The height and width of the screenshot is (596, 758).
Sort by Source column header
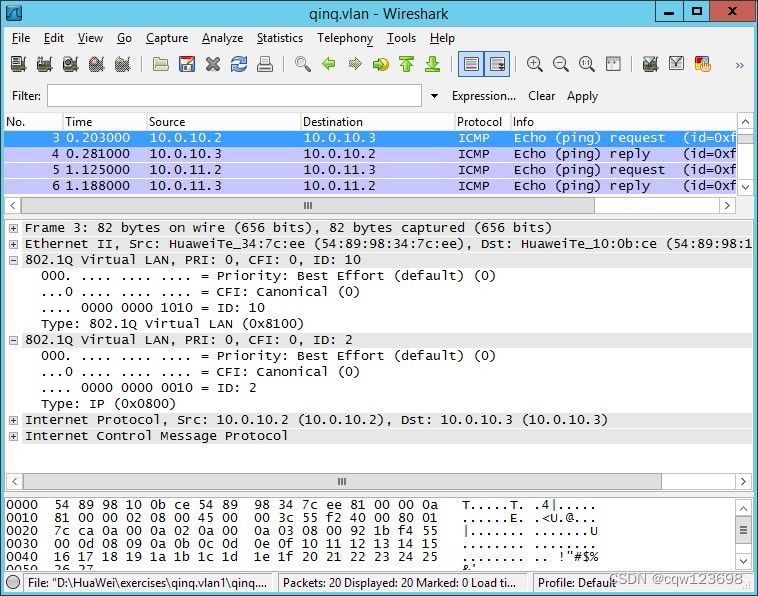tap(223, 122)
